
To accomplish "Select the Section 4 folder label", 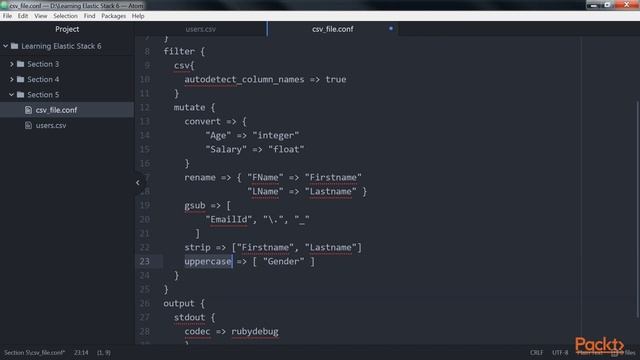I will point(43,79).
